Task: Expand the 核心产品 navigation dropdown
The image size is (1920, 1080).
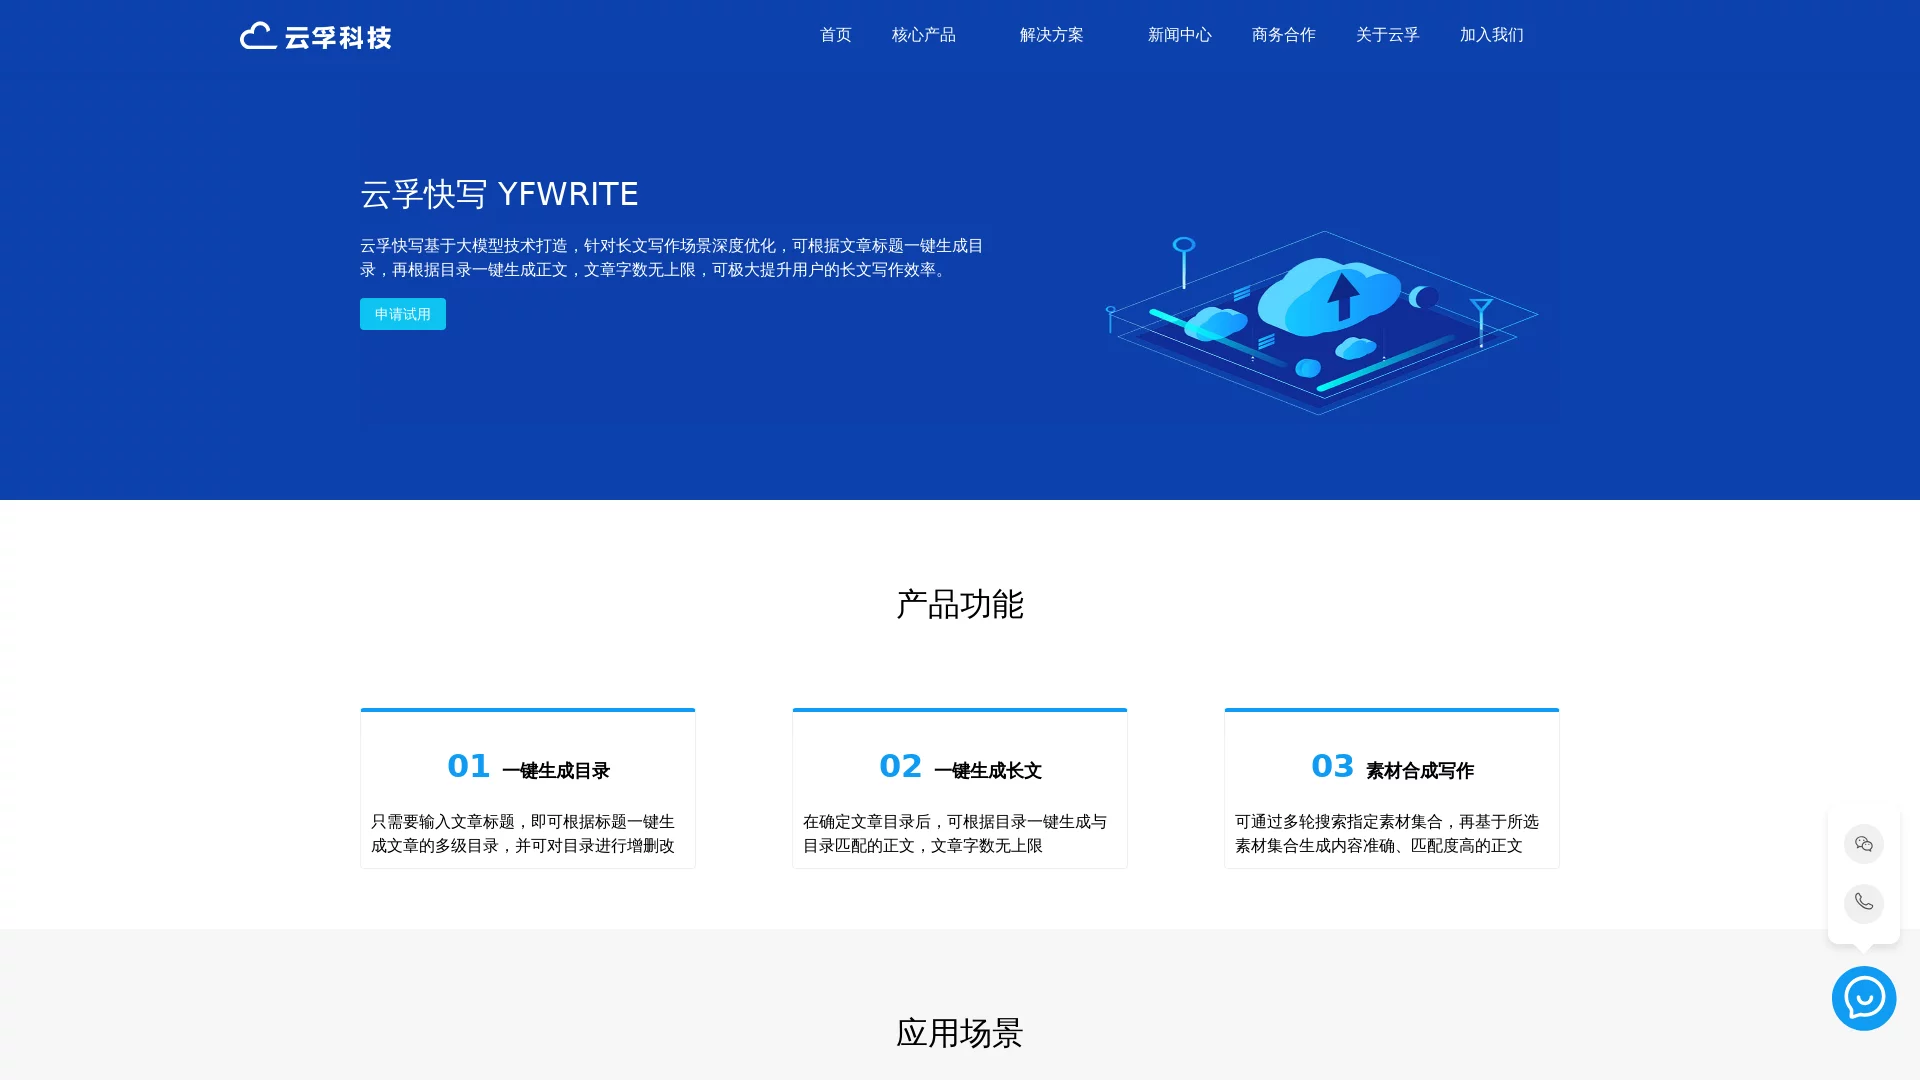Action: [923, 35]
